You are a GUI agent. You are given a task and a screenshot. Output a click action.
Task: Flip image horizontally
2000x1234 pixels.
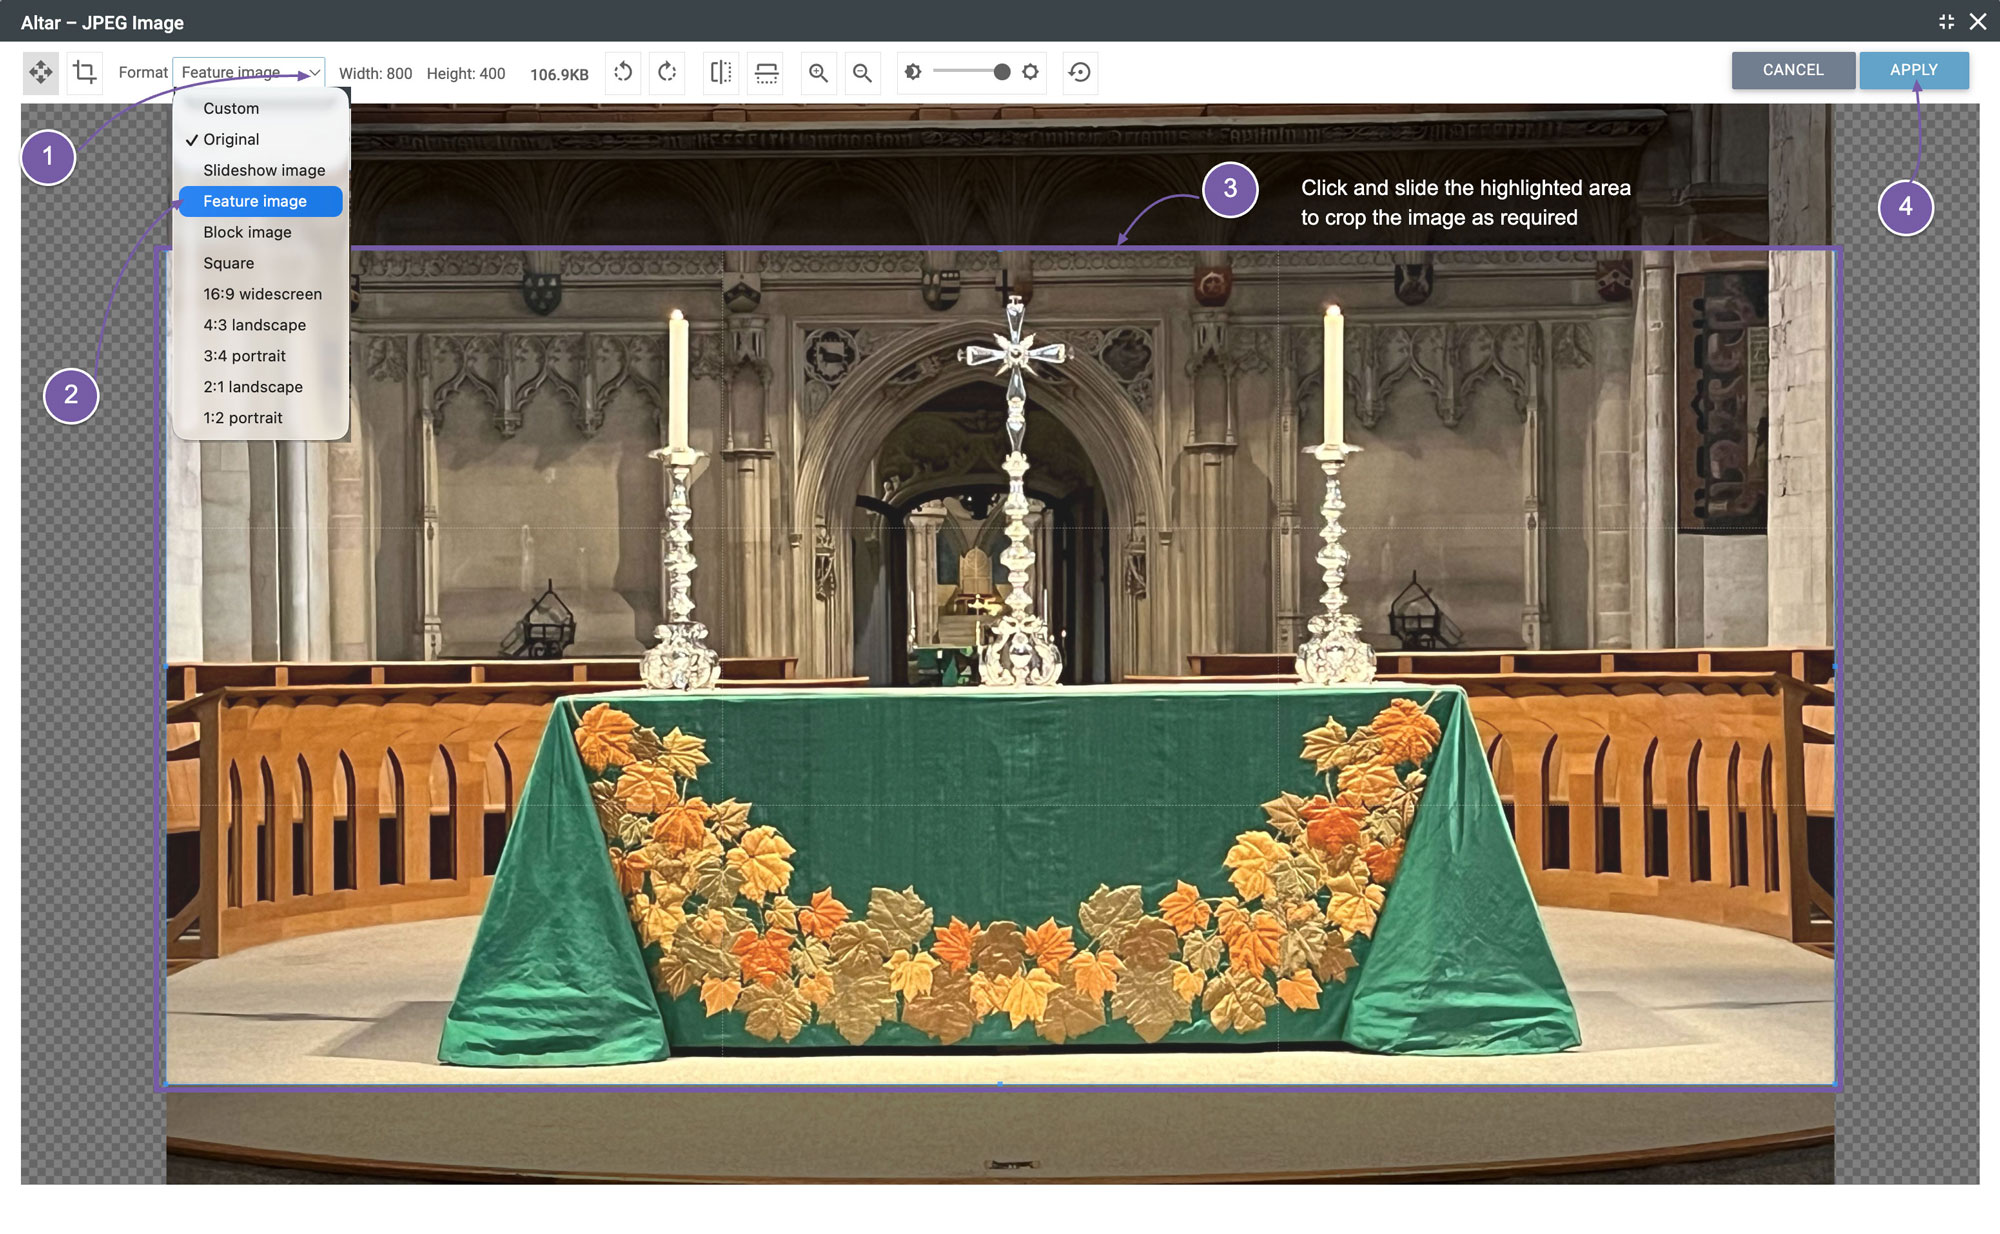pyautogui.click(x=721, y=72)
